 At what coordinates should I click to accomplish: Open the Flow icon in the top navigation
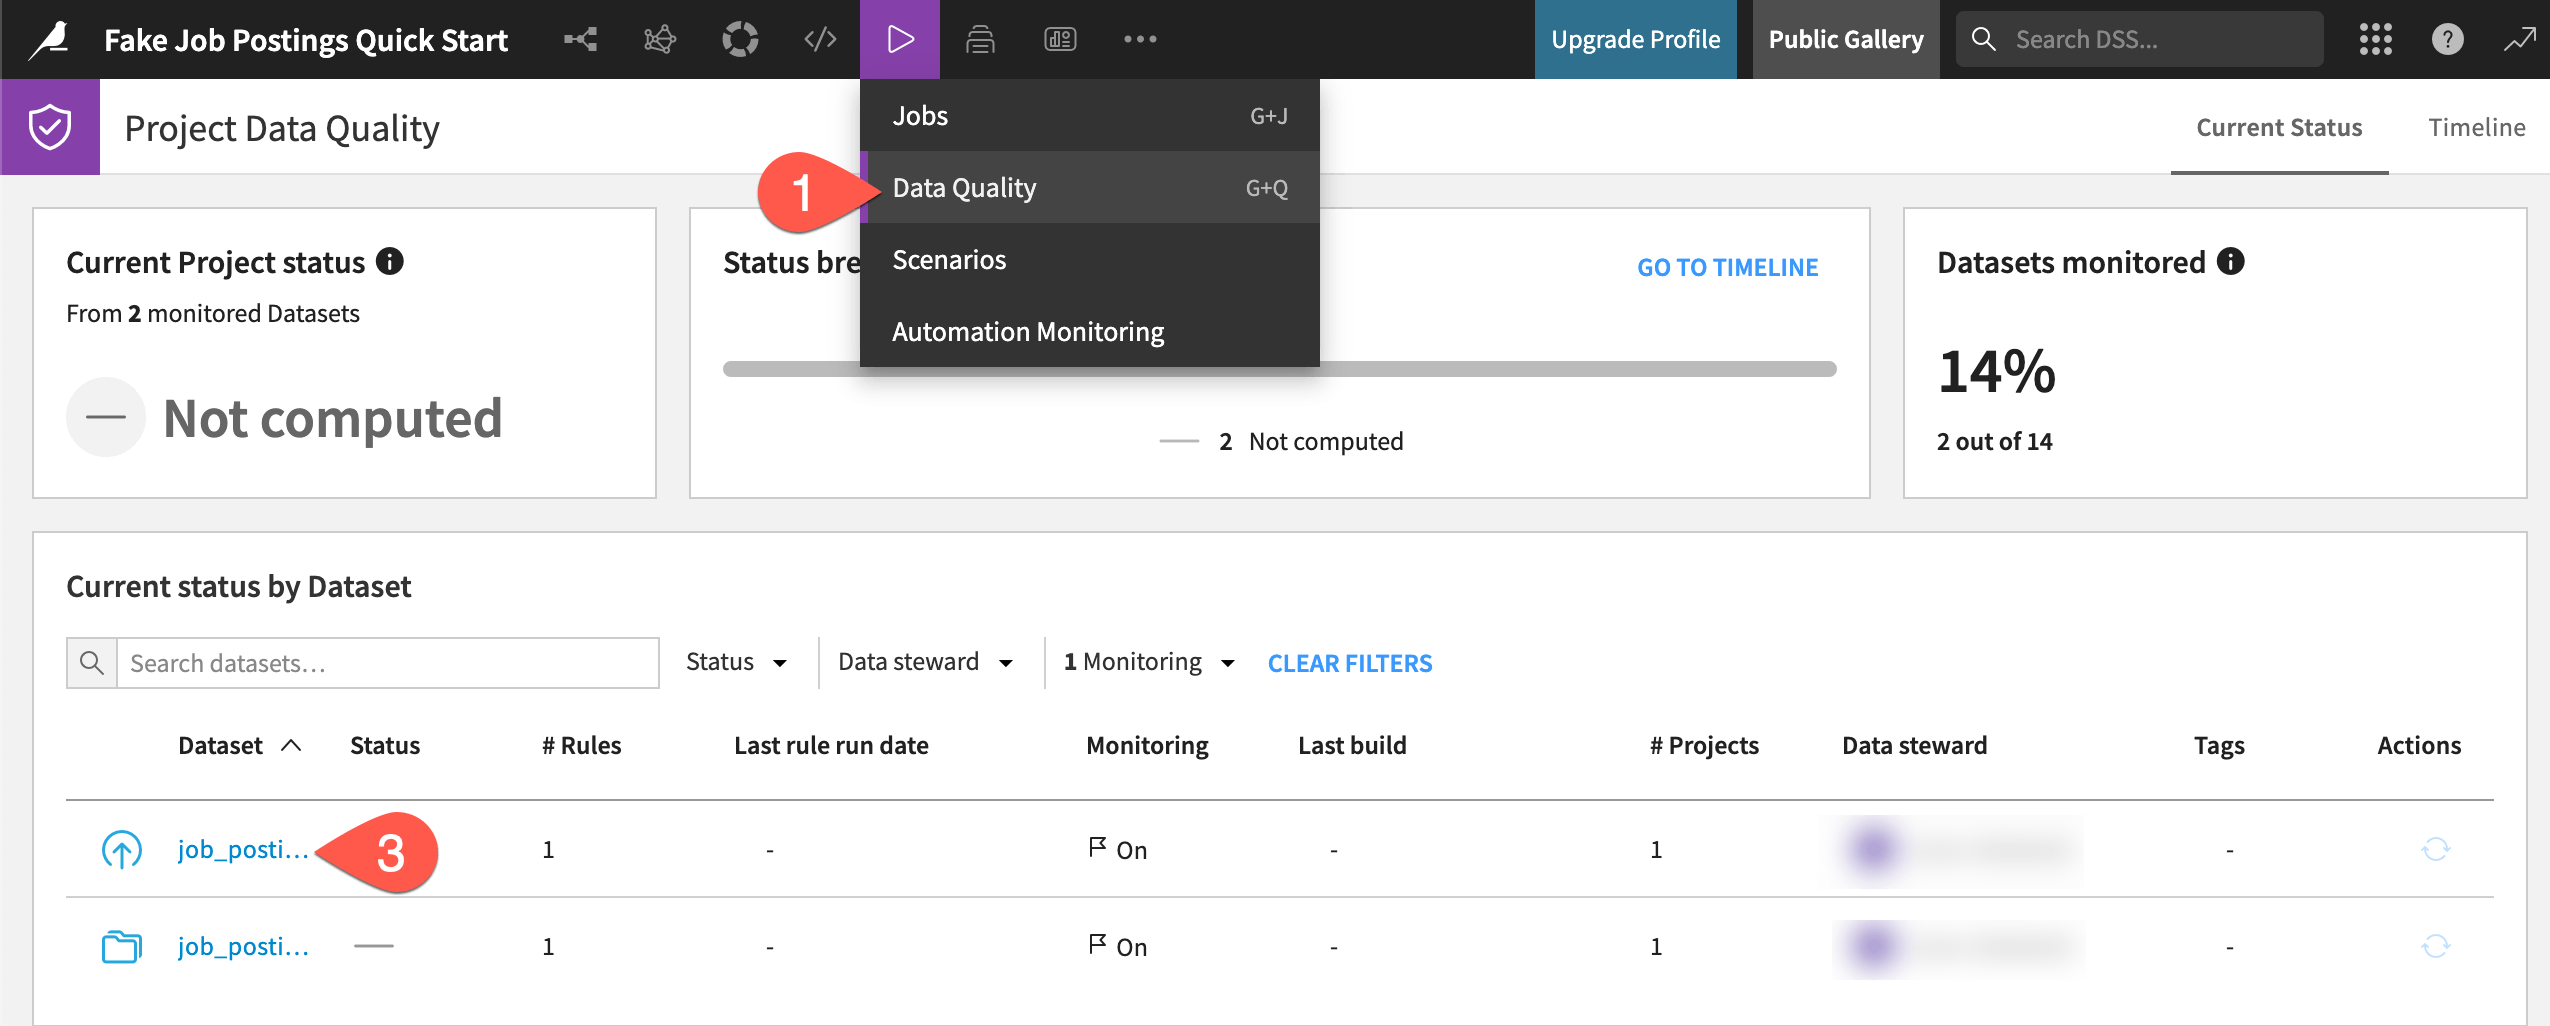click(580, 39)
